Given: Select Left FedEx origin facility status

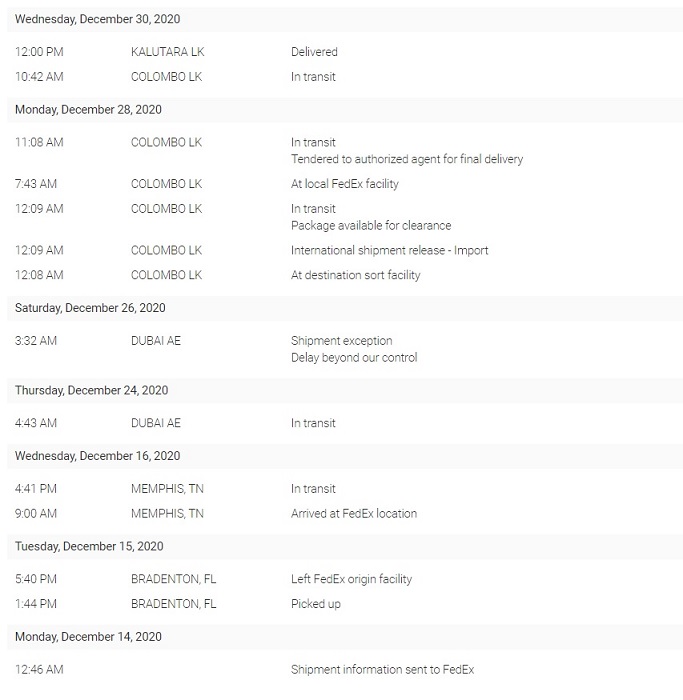Looking at the screenshot, I should [x=351, y=579].
